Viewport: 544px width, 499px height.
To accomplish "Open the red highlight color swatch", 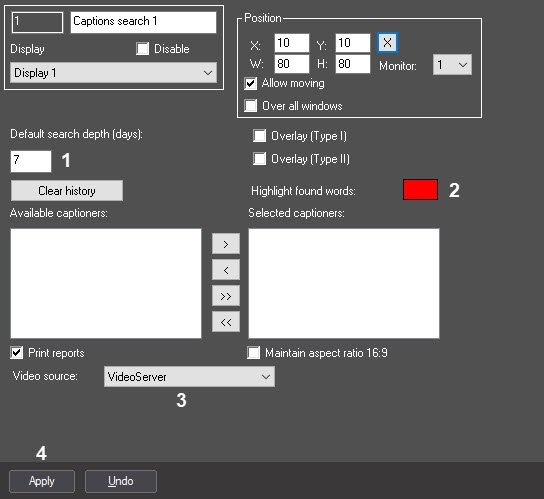I will point(420,189).
